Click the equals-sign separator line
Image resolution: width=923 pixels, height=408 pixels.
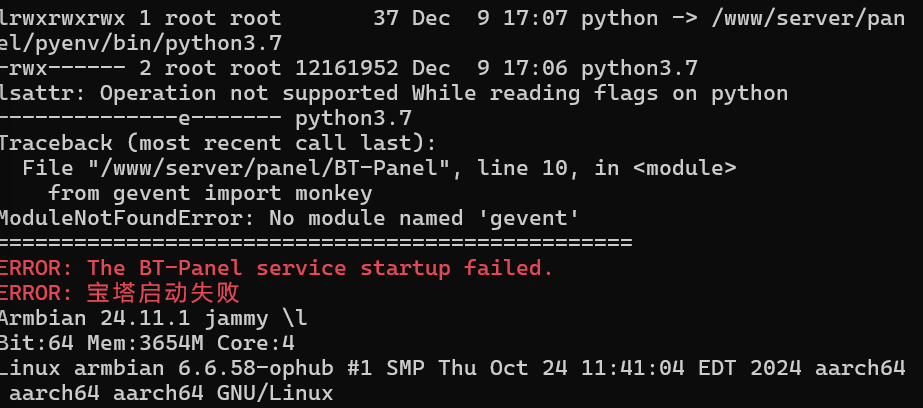[x=316, y=242]
